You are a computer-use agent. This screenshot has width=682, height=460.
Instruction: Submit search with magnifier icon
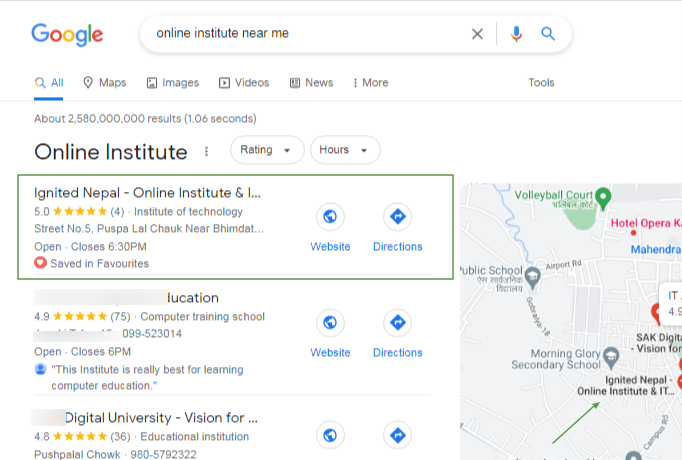548,33
